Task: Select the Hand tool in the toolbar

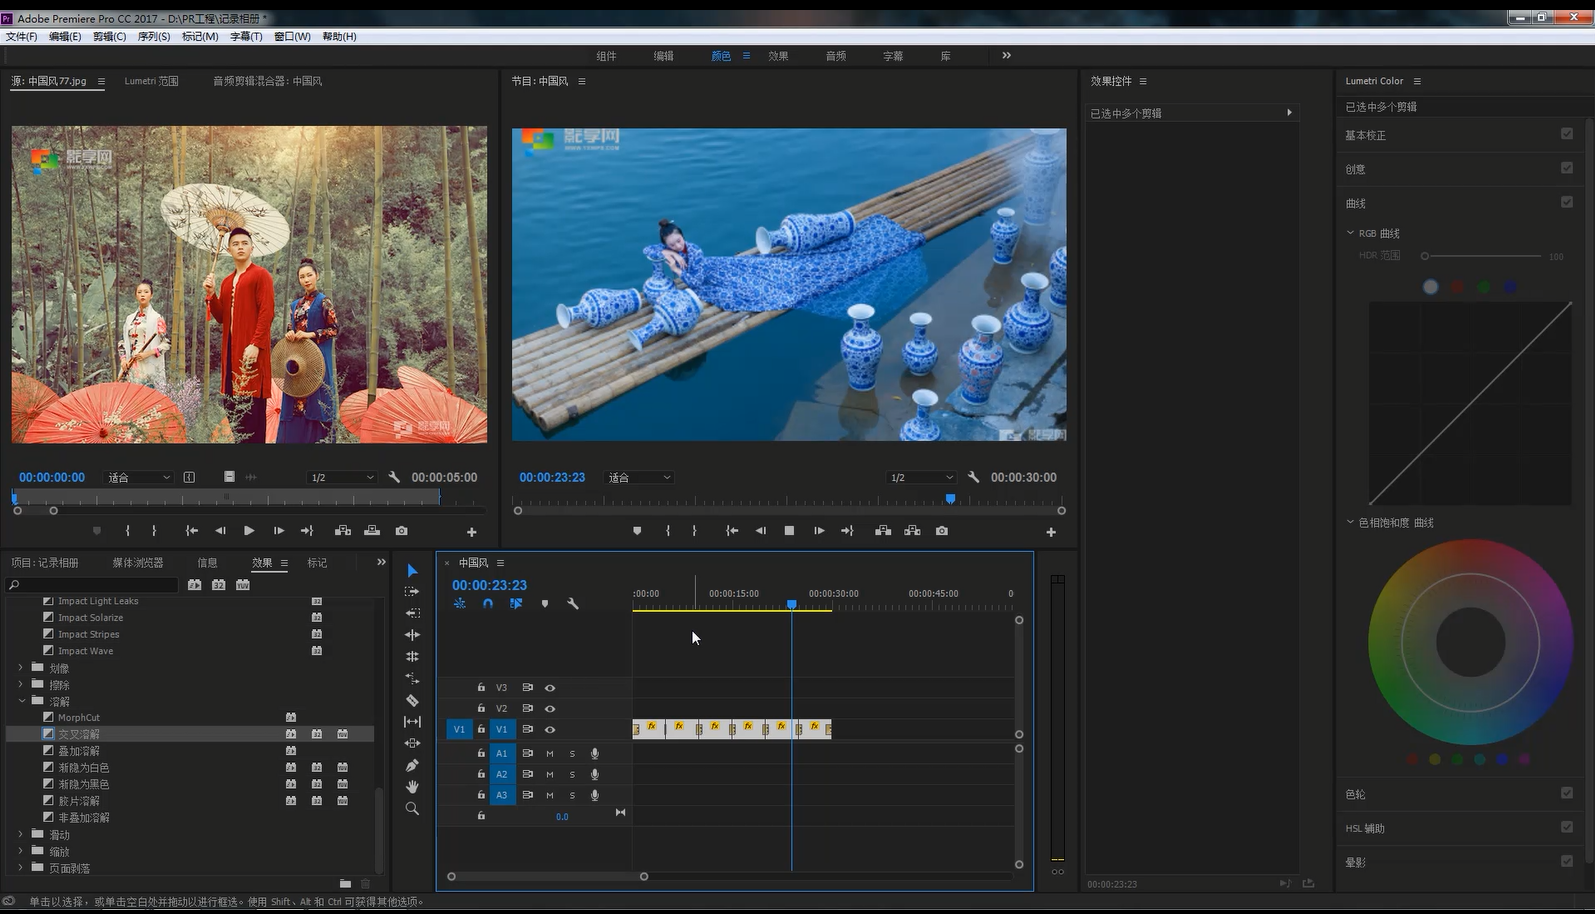Action: (x=412, y=787)
